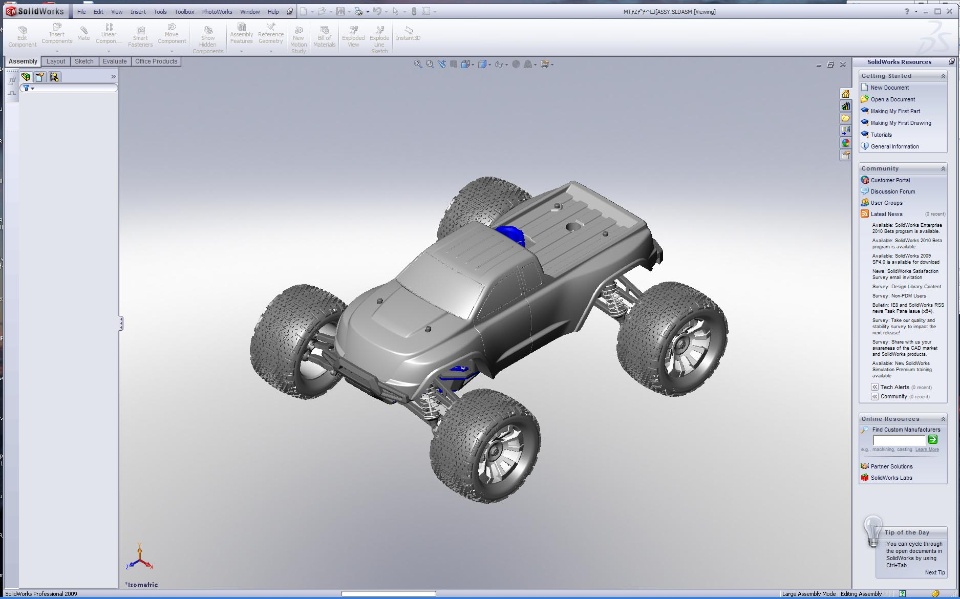Open the Design Library task pane tab
Image resolution: width=960 pixels, height=599 pixels.
(845, 106)
